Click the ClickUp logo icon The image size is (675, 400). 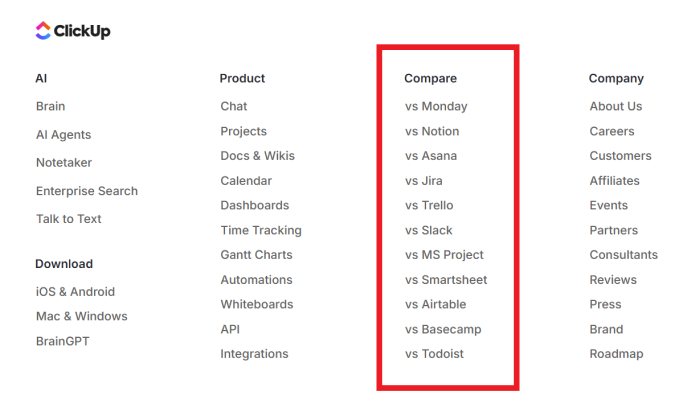(43, 31)
